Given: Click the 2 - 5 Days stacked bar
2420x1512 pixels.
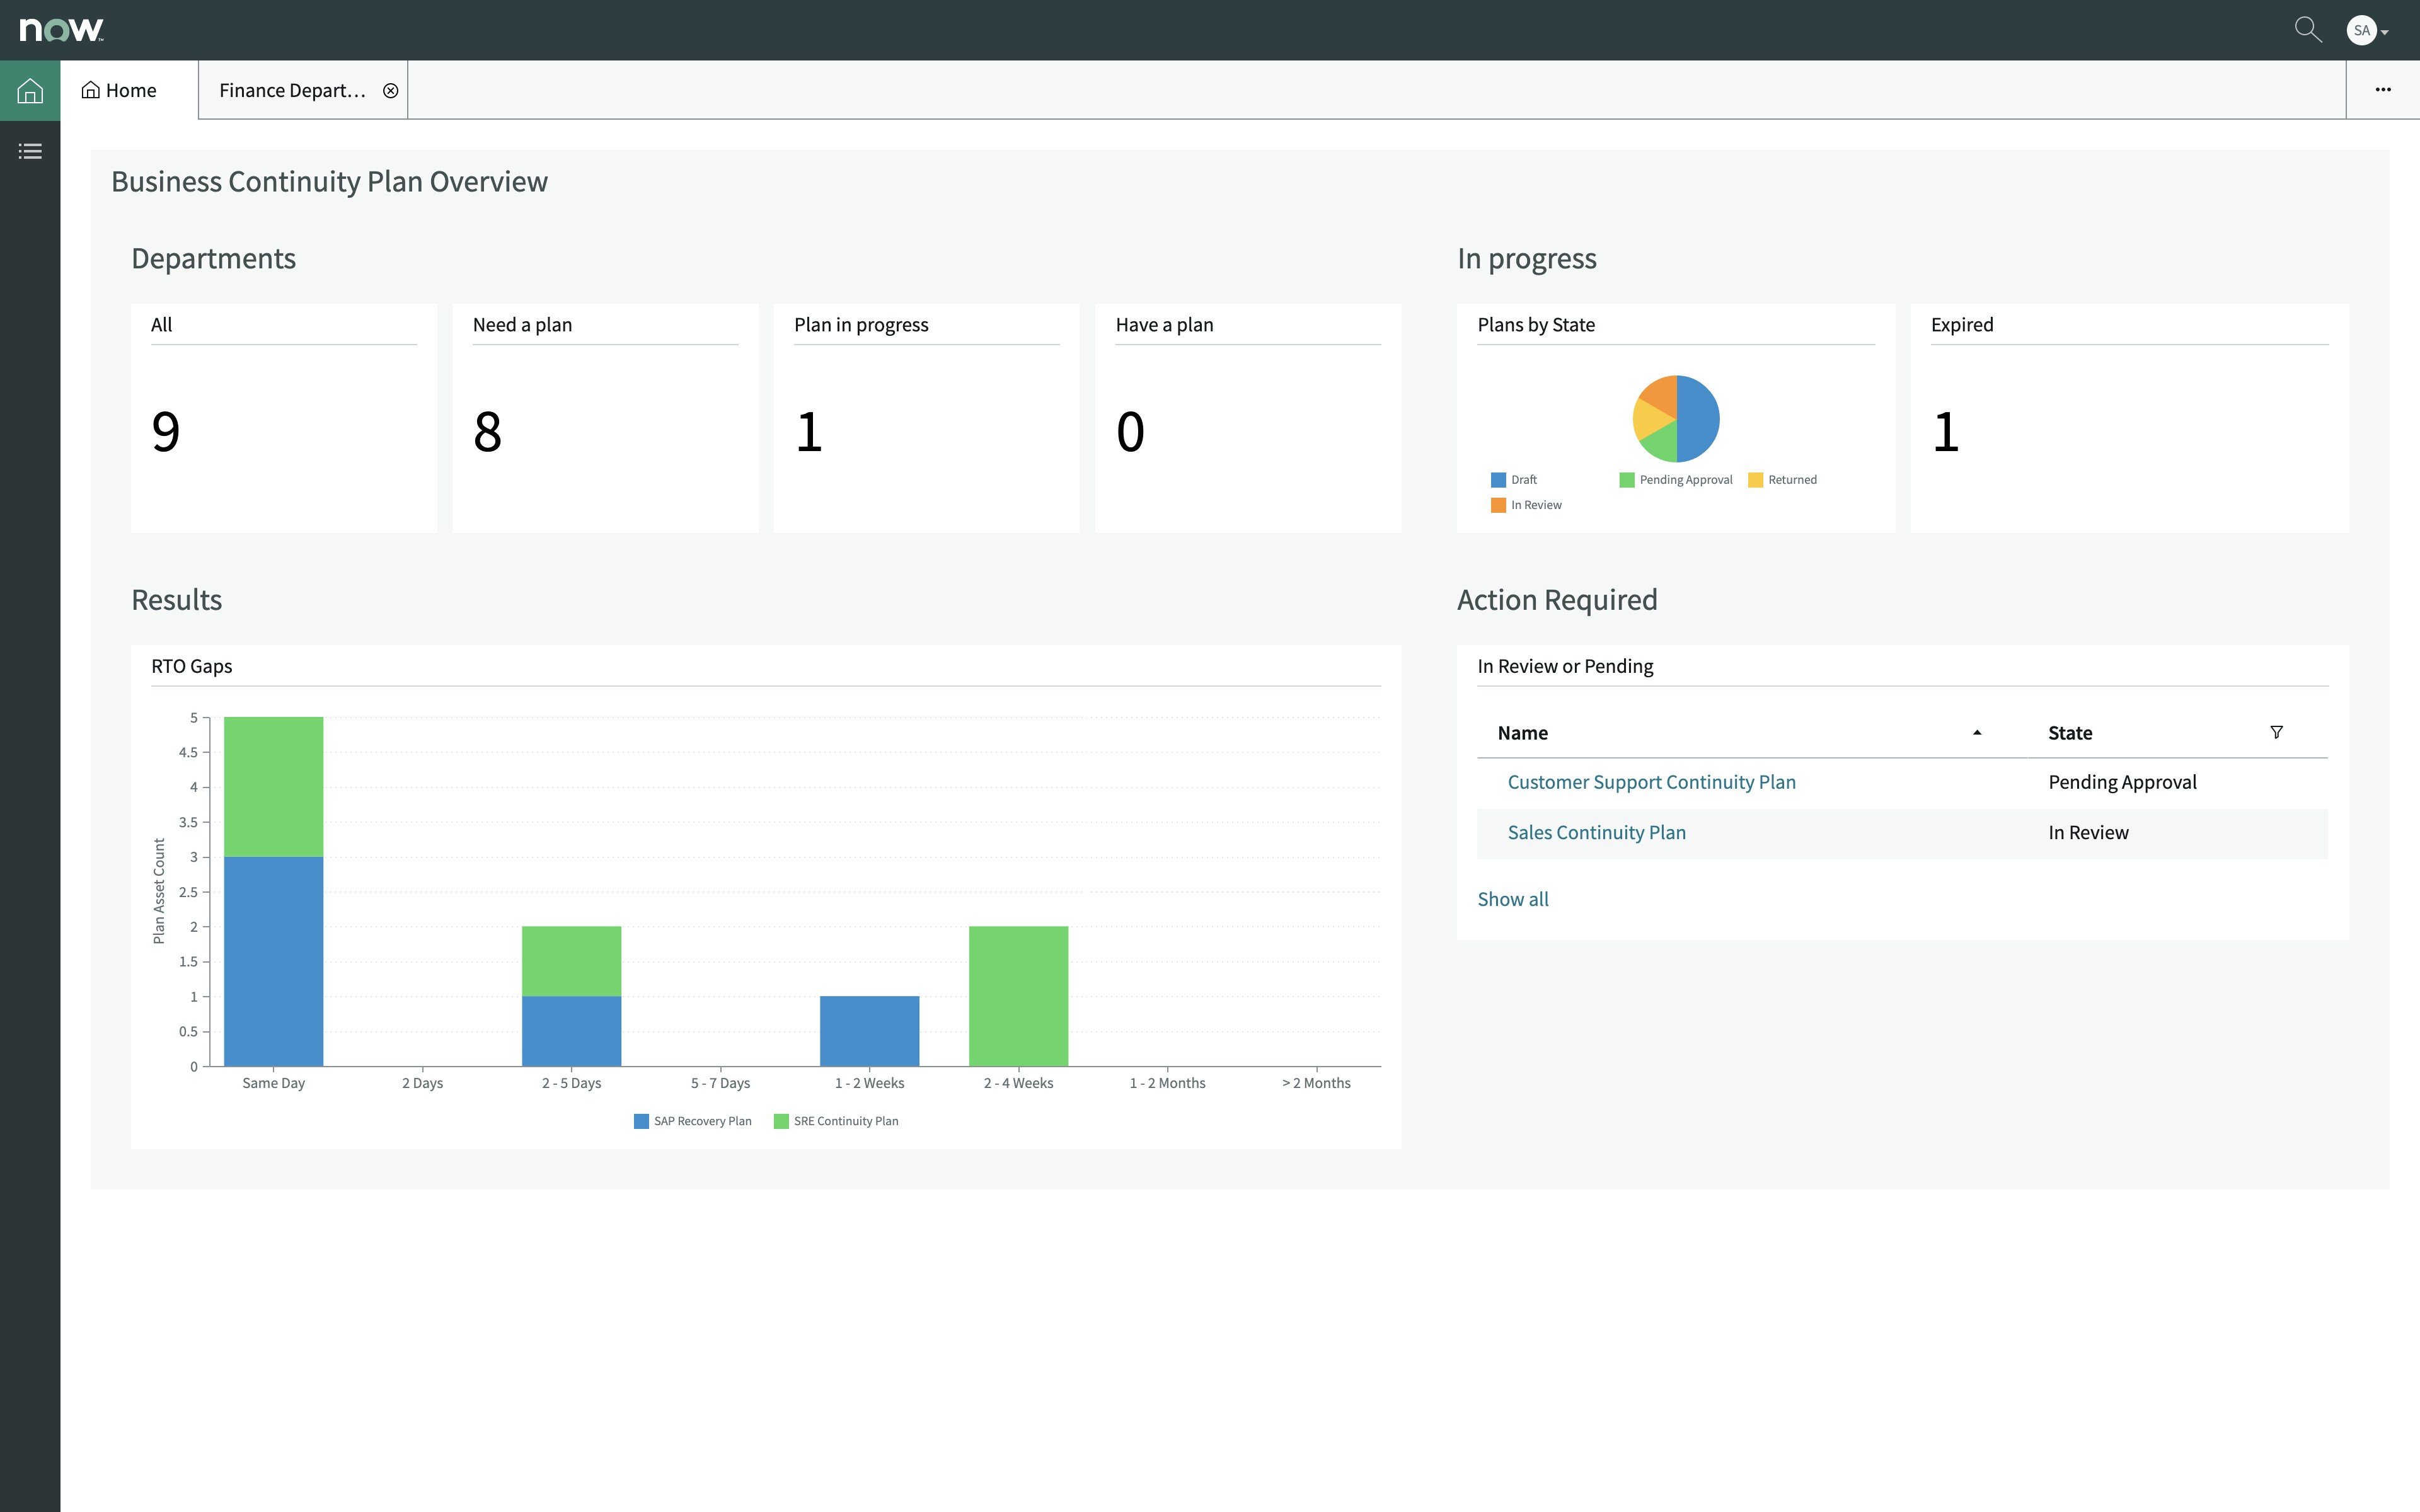Looking at the screenshot, I should point(571,996).
